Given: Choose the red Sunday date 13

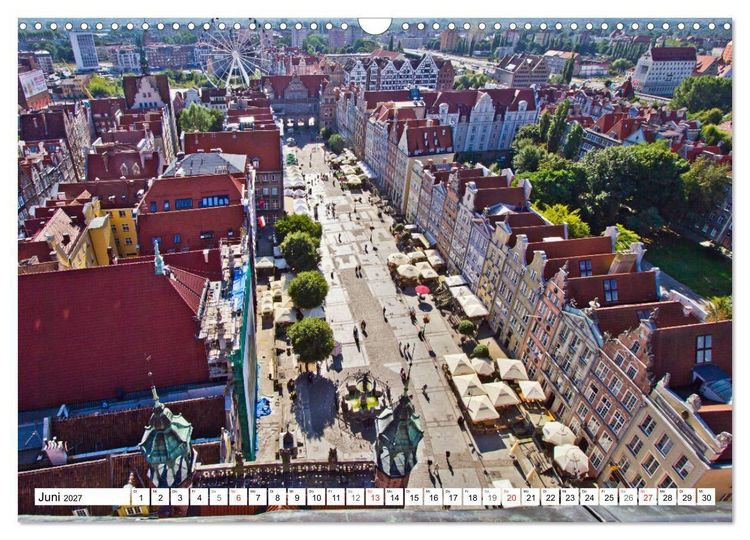Looking at the screenshot, I should [375, 497].
